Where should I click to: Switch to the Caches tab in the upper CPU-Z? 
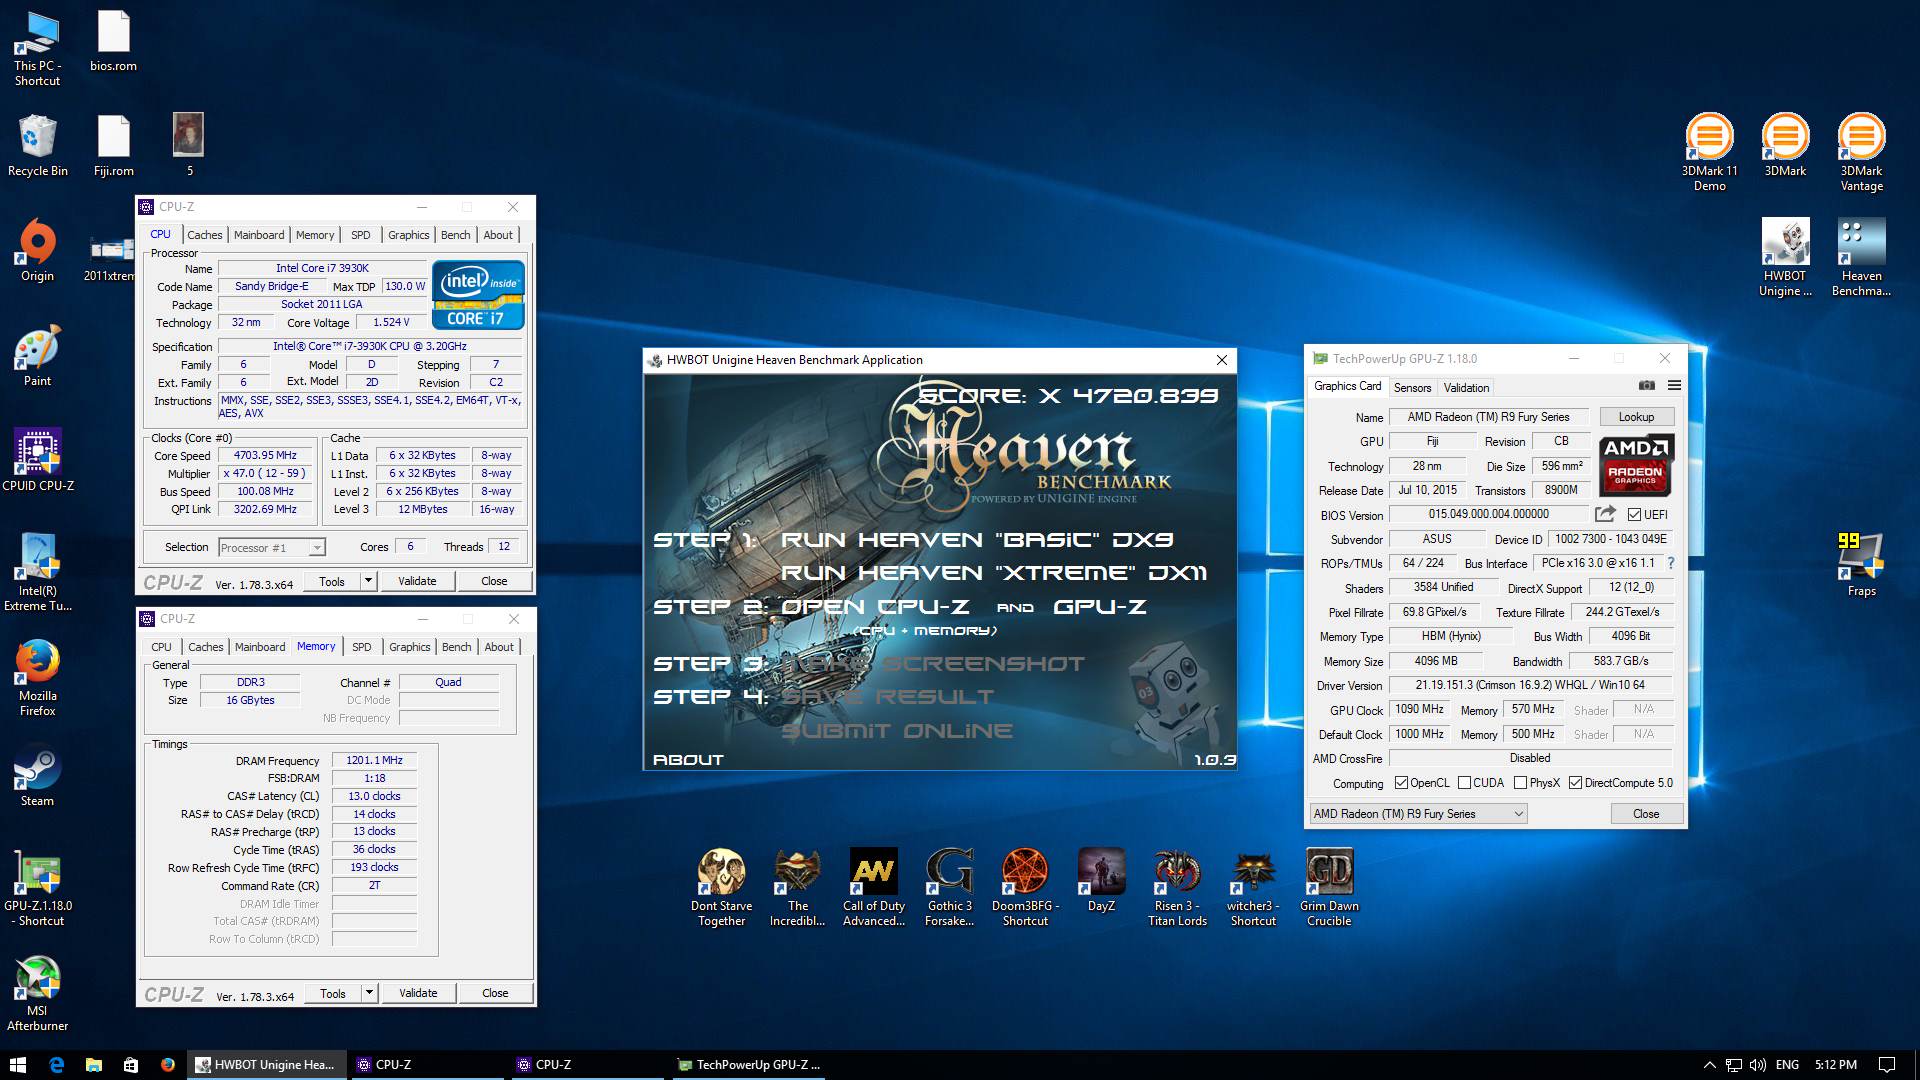tap(204, 235)
